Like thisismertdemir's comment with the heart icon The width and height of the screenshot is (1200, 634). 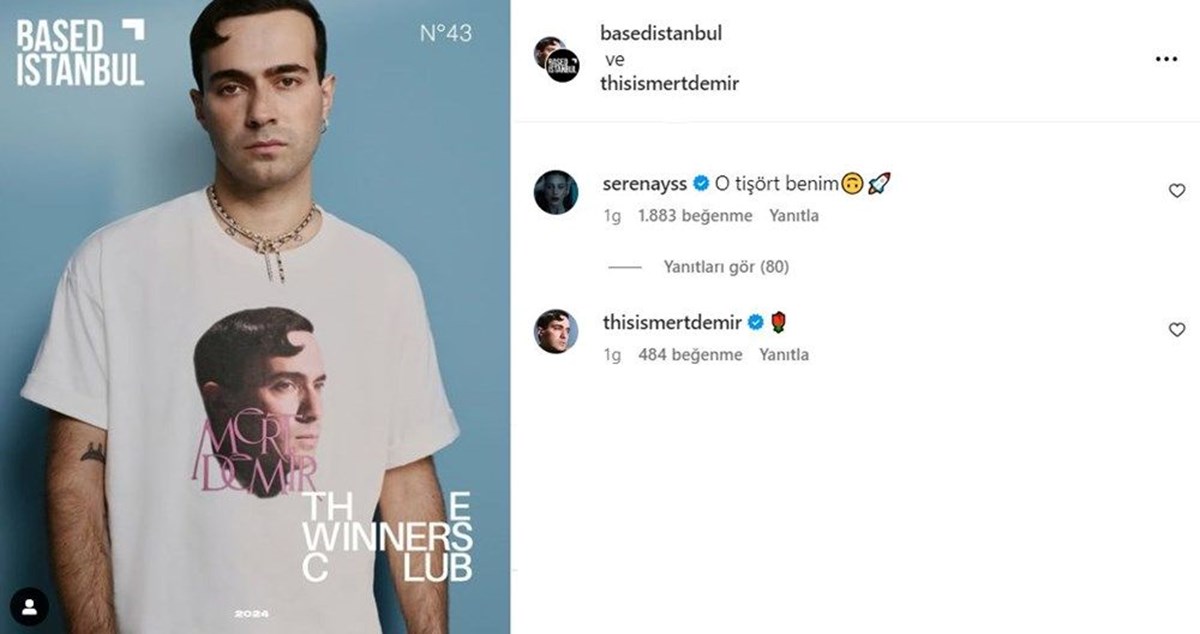click(1177, 330)
